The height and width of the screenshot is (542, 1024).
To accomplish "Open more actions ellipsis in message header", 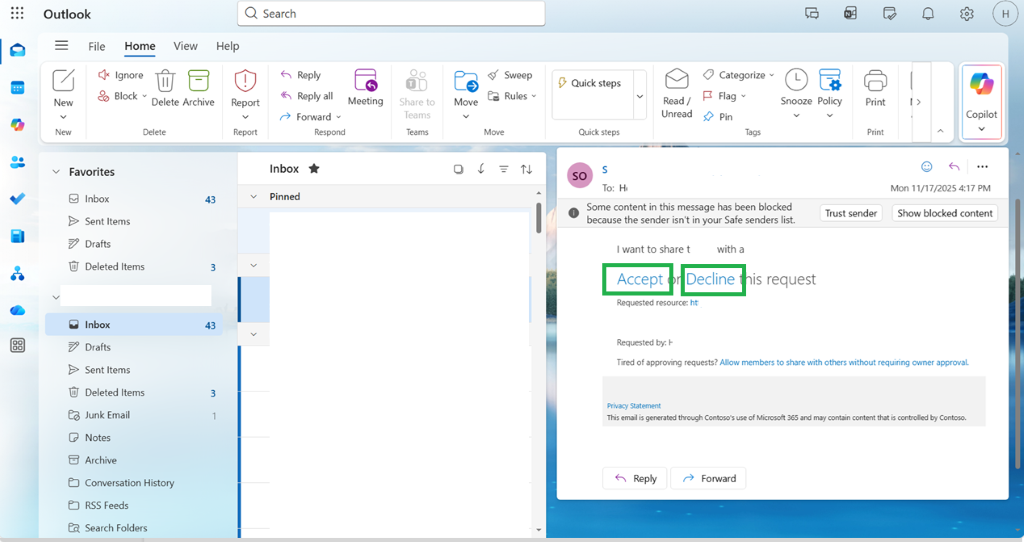I will [982, 167].
